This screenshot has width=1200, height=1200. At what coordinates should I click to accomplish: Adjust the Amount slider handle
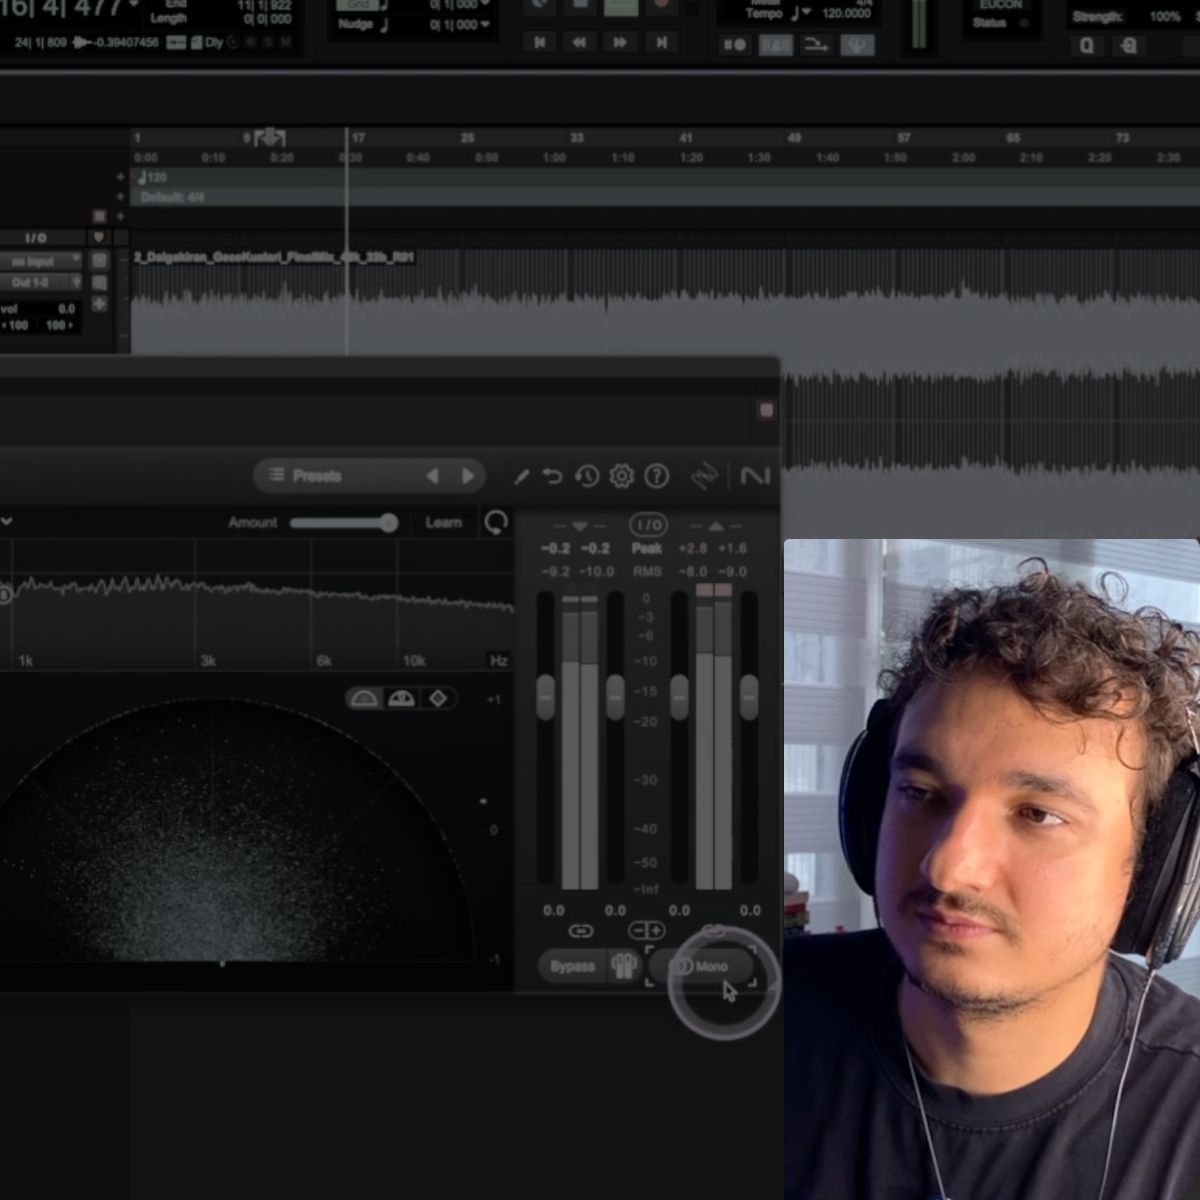point(388,522)
